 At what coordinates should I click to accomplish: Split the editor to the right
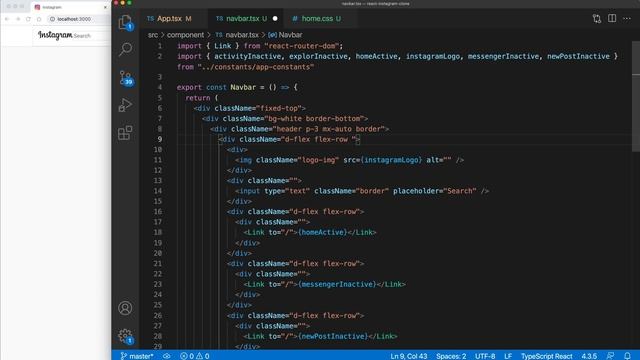[x=612, y=18]
